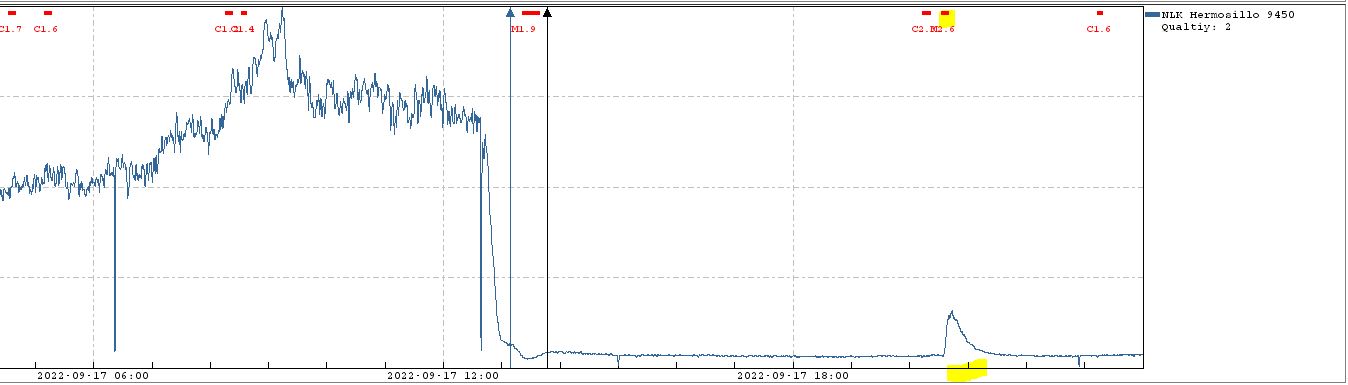Select the M1.9 flare label
Screen dimensions: 1348x385
(524, 29)
